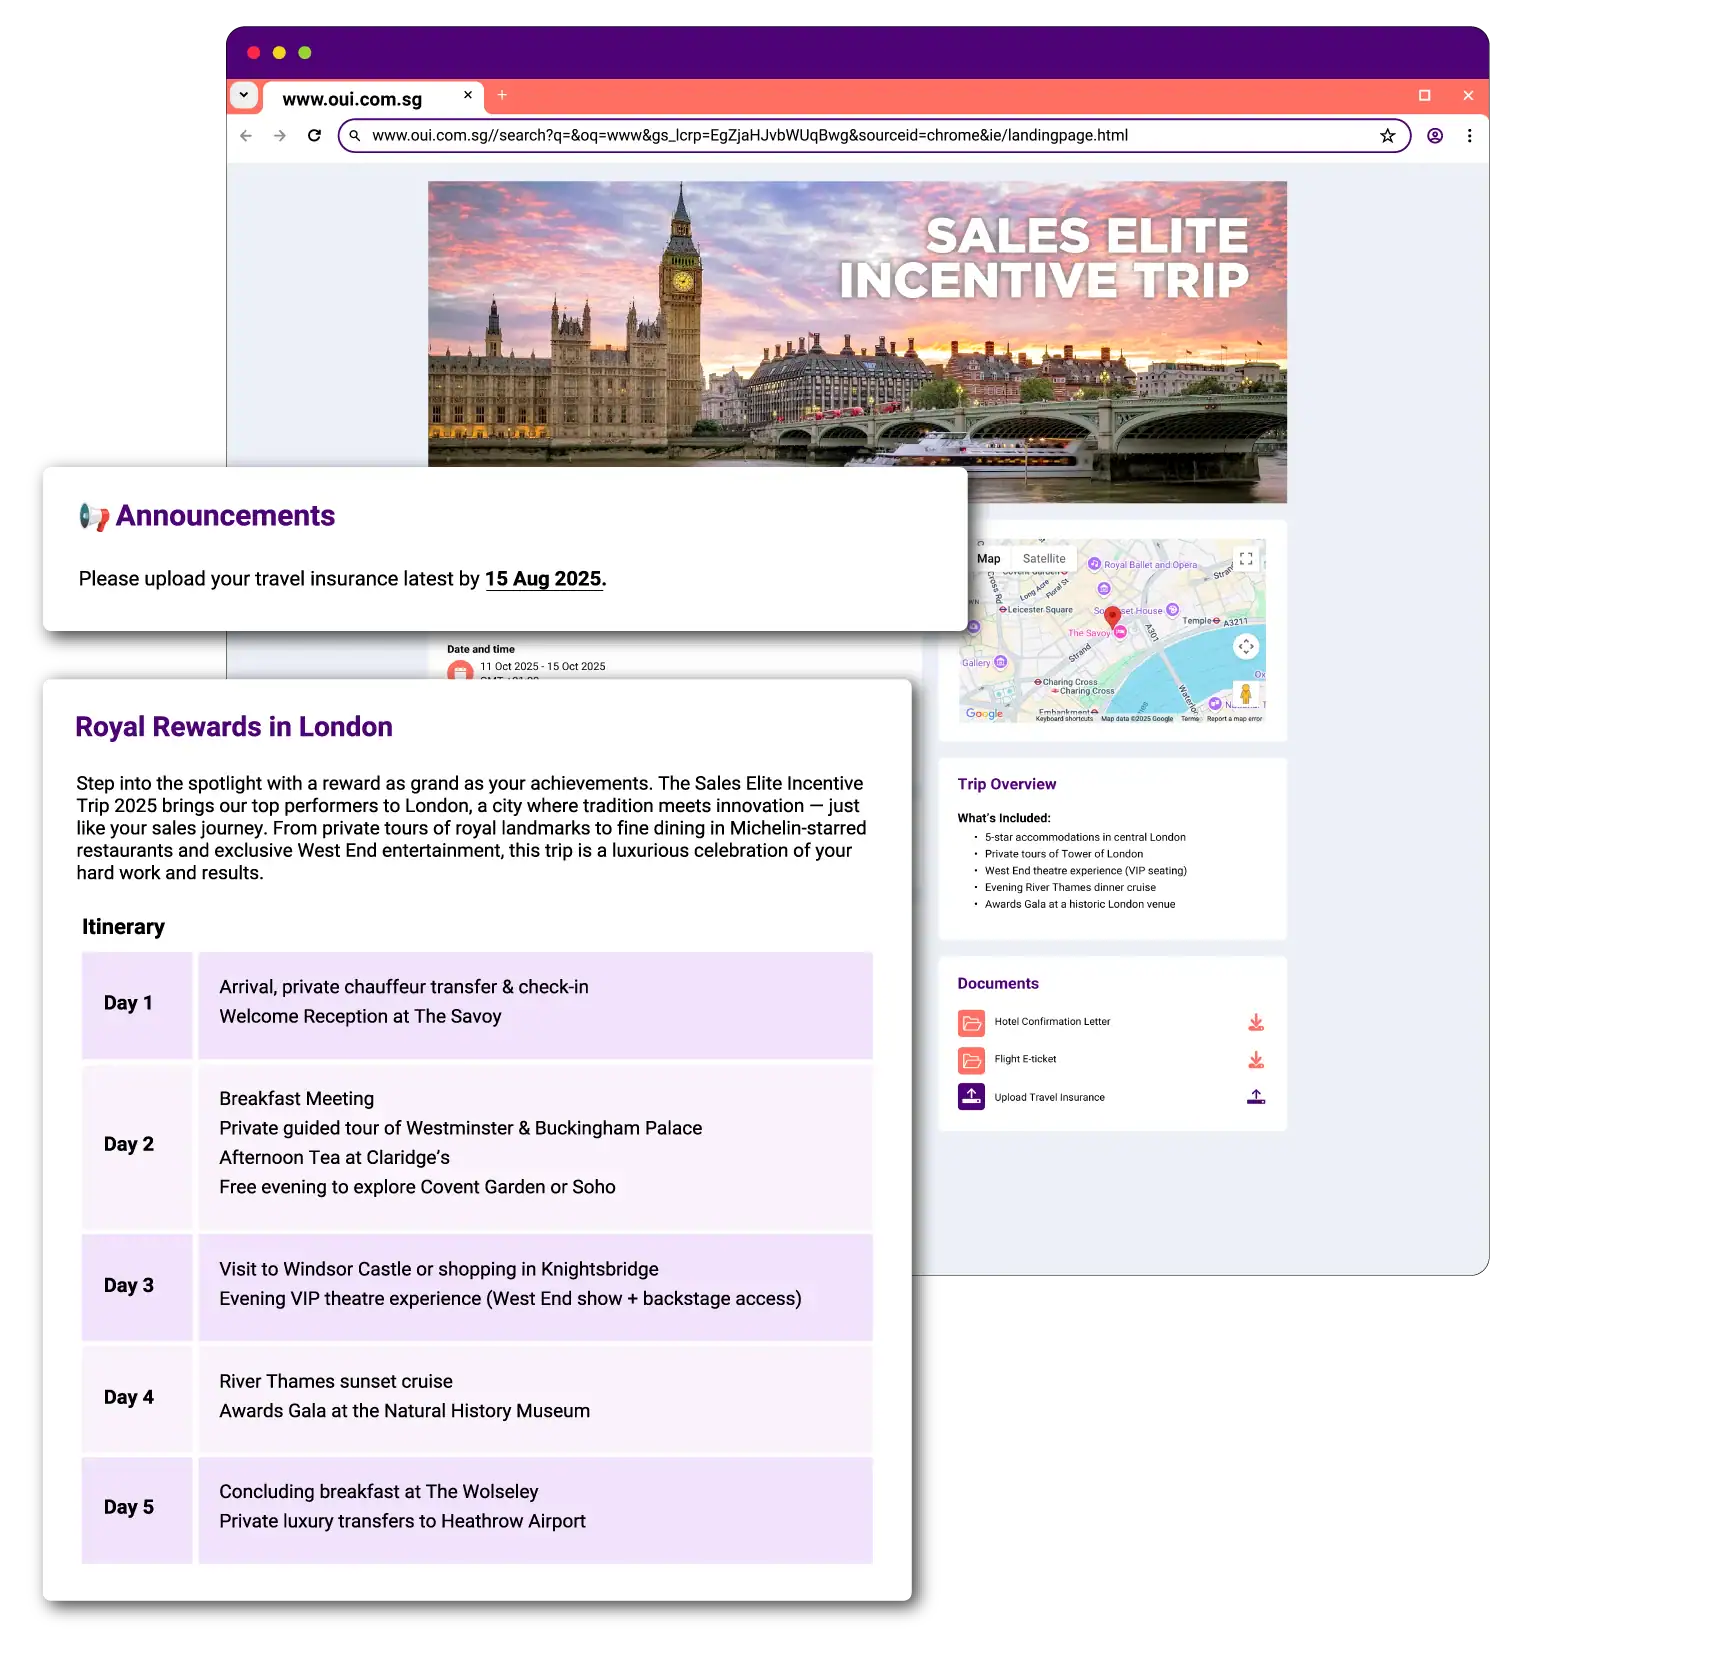Click upload arrow beside Upload Travel Insurance

[x=1256, y=1097]
